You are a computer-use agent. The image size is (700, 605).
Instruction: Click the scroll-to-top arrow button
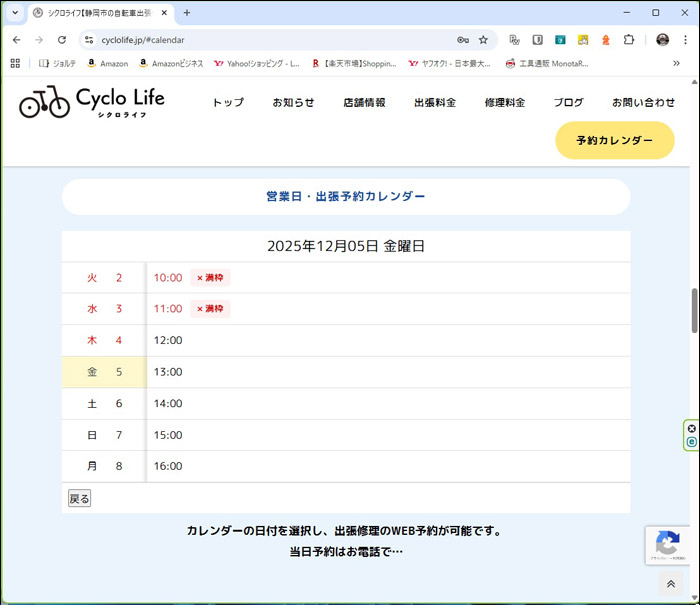point(670,584)
